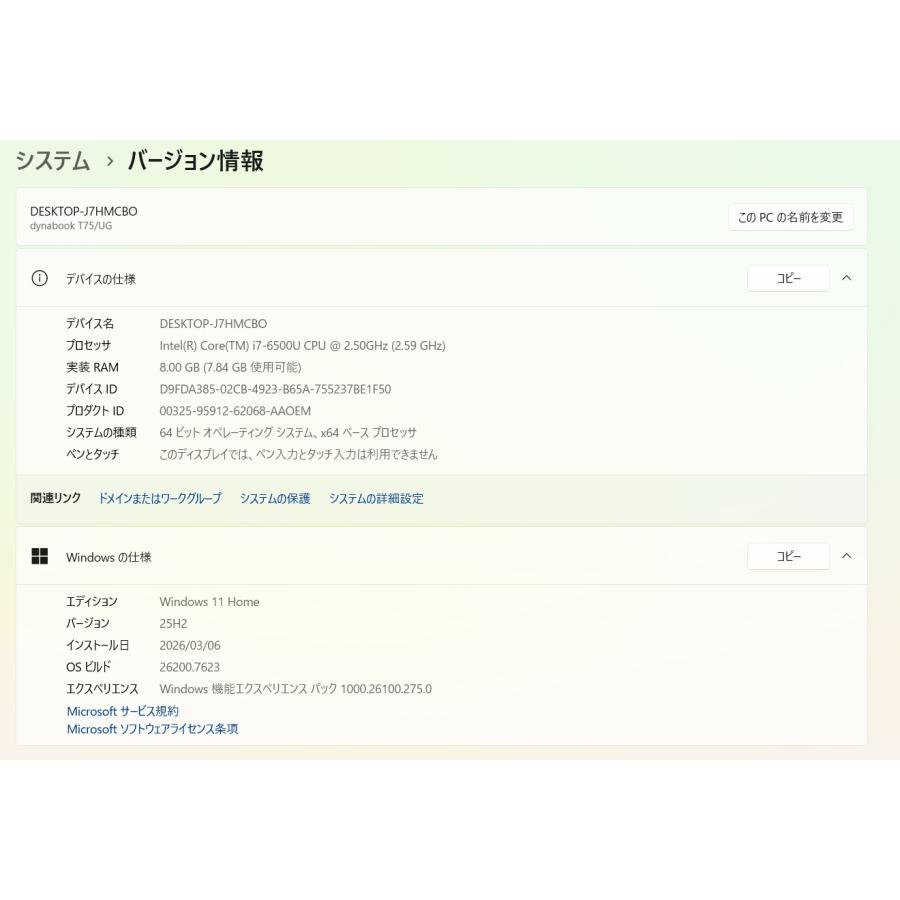Open ドメインまたはワークグループ link
Image resolution: width=900 pixels, height=900 pixels.
click(x=160, y=498)
